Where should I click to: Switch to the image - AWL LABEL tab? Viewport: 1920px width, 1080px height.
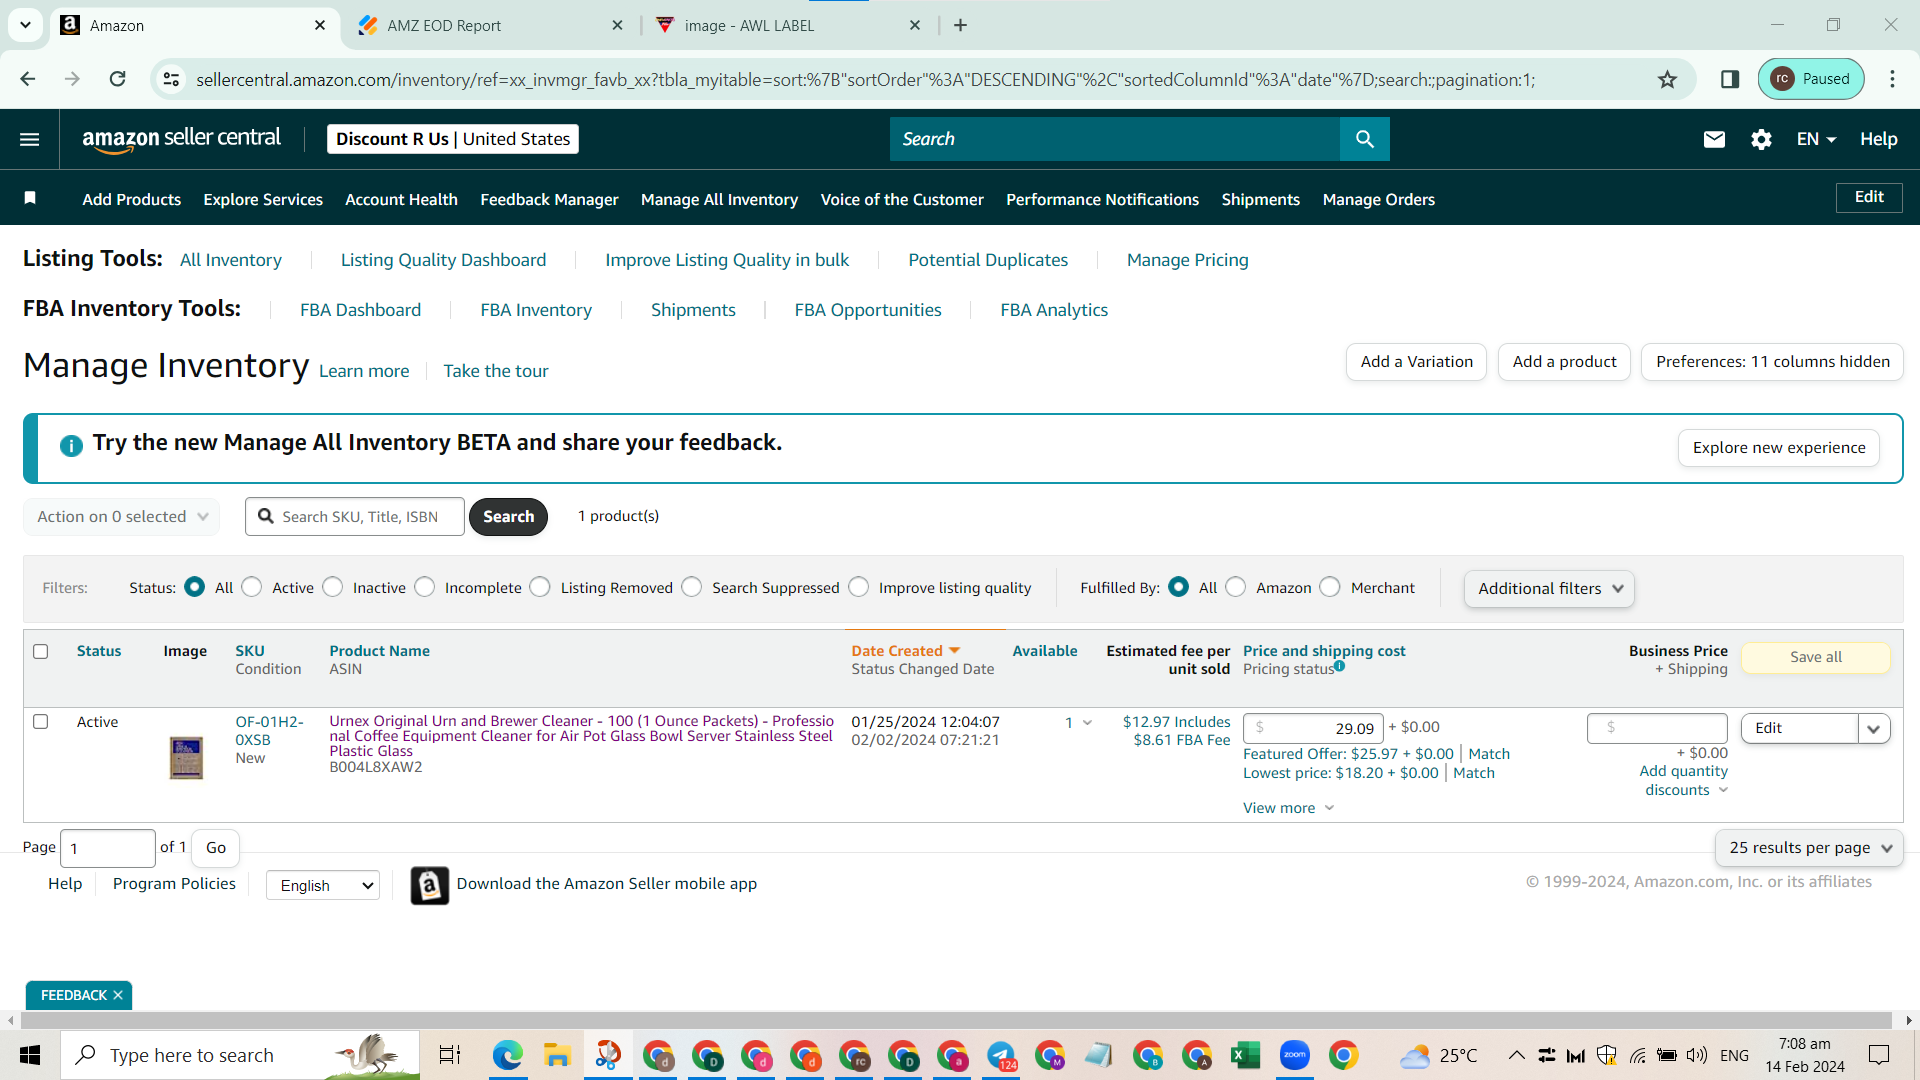789,25
